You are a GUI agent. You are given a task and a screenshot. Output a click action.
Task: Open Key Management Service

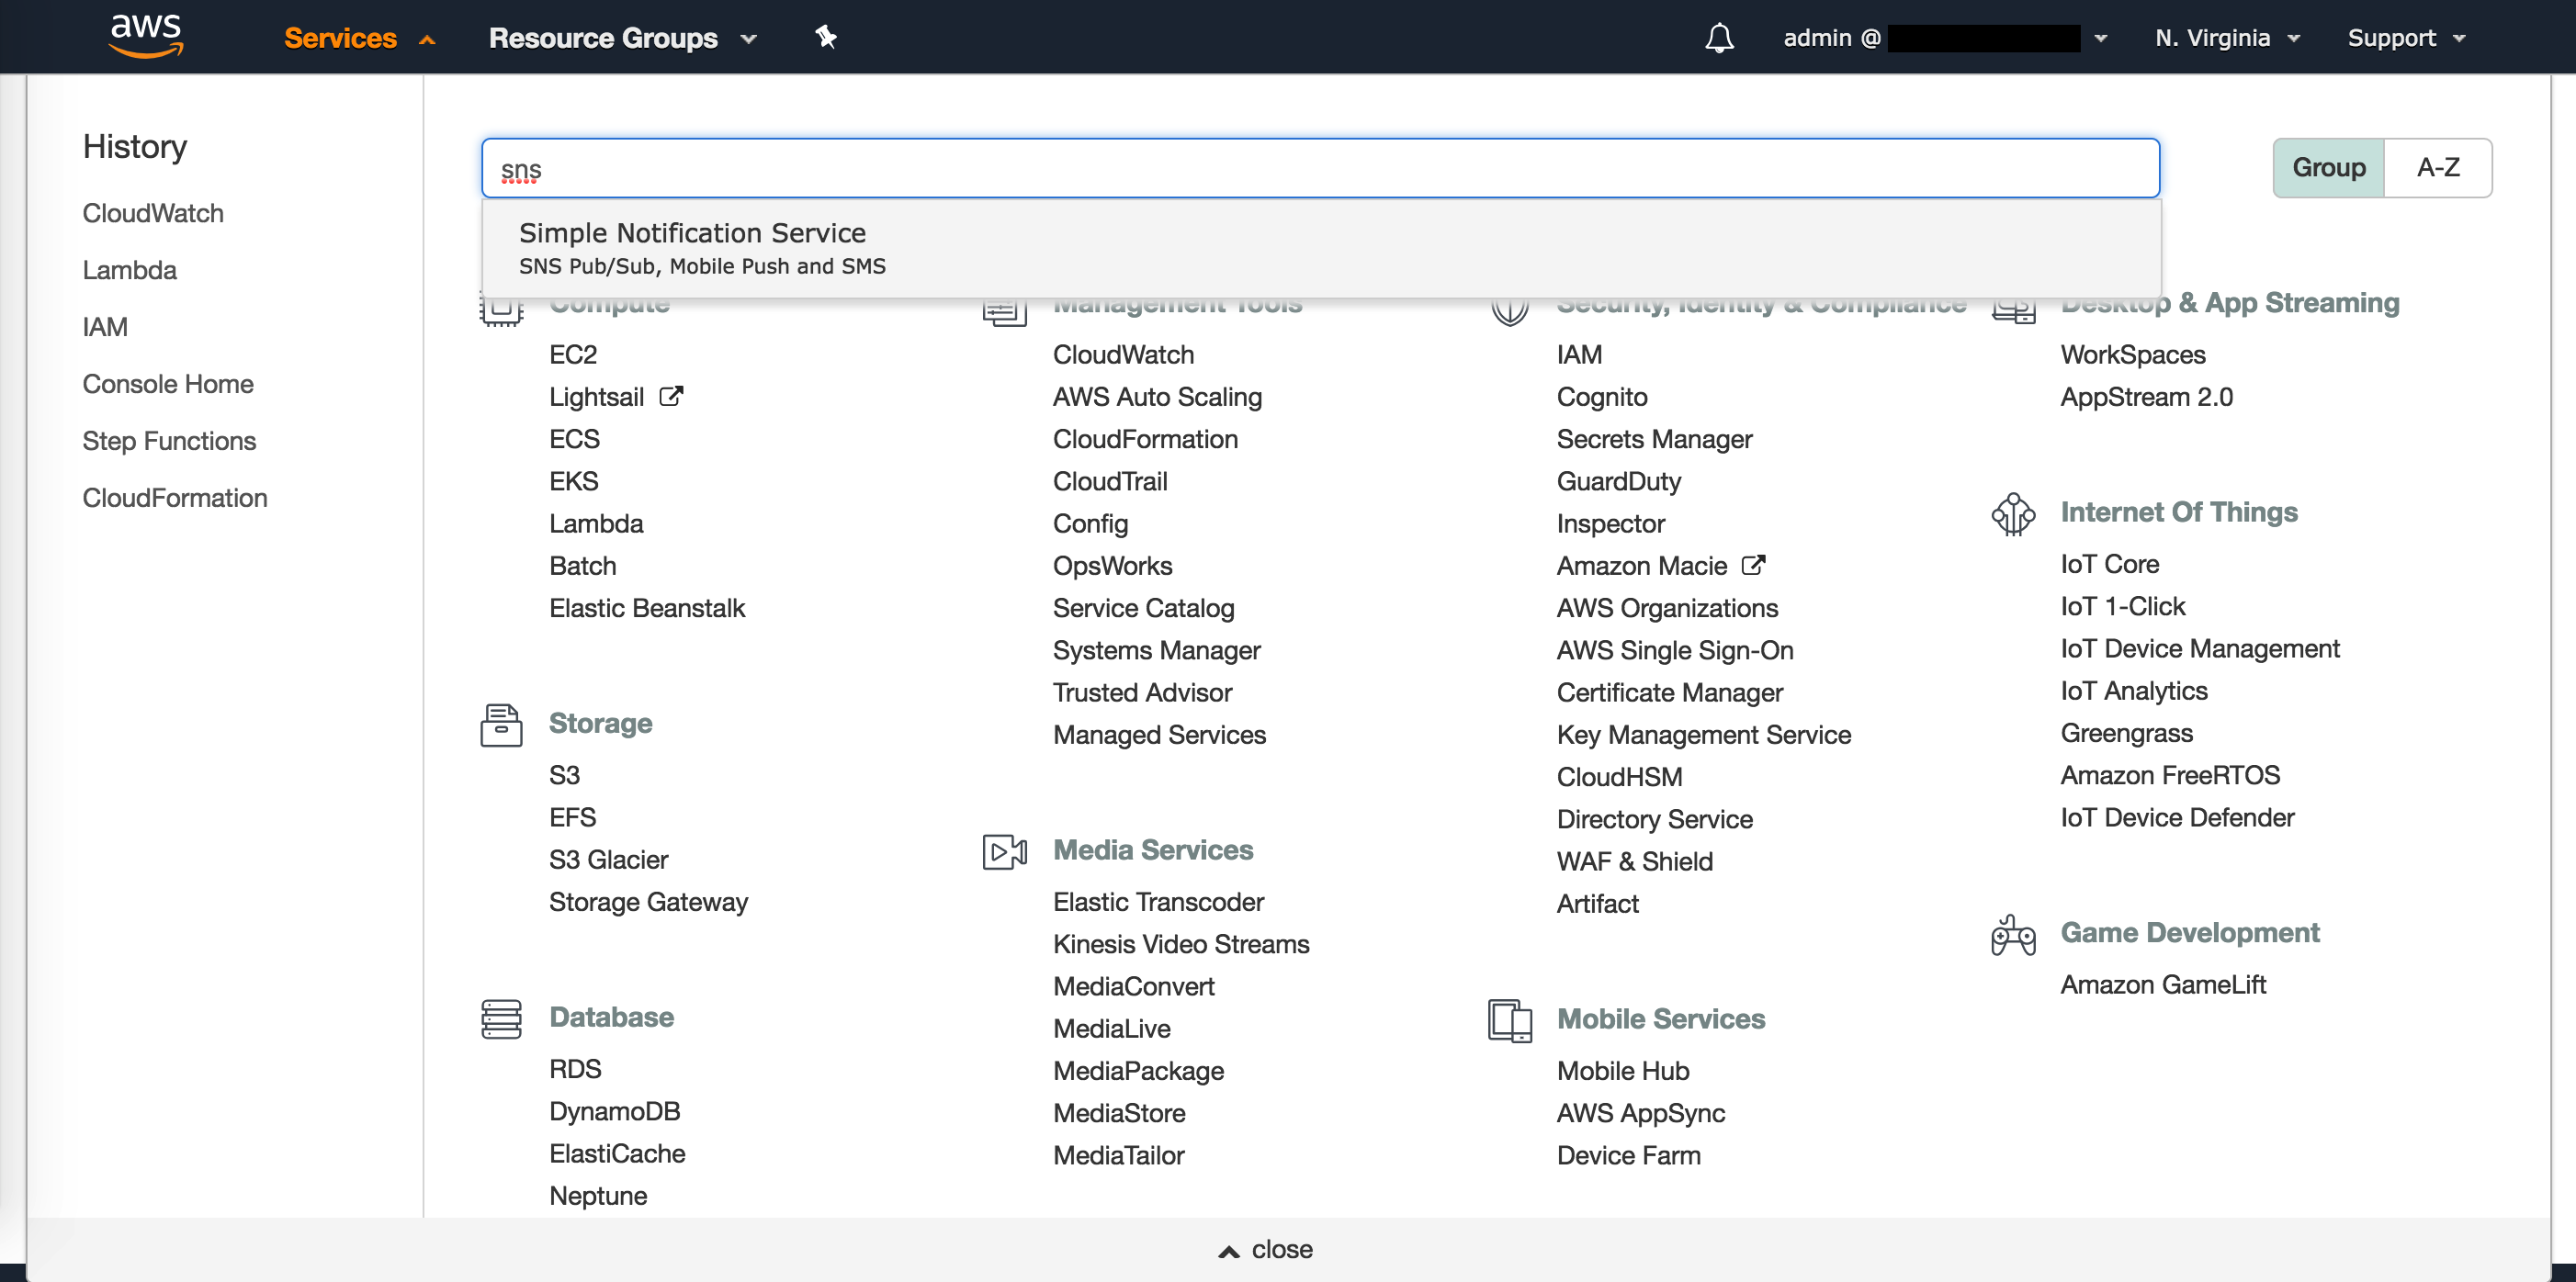pyautogui.click(x=1704, y=735)
